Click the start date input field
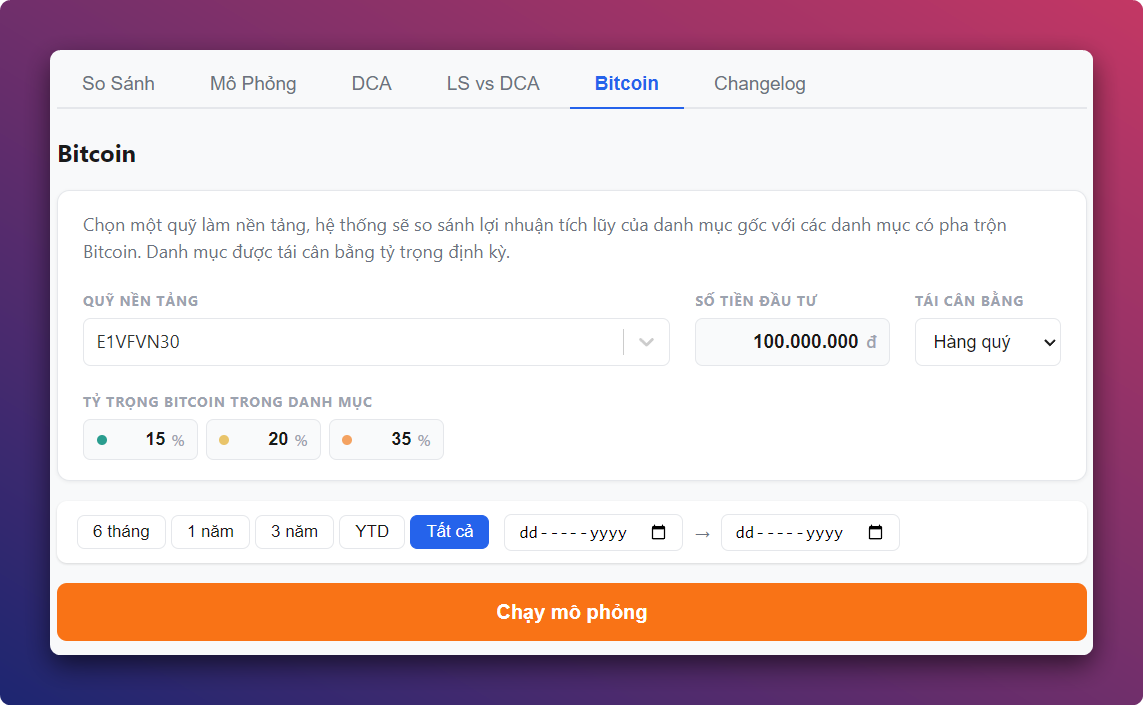The width and height of the screenshot is (1143, 705). [x=593, y=532]
